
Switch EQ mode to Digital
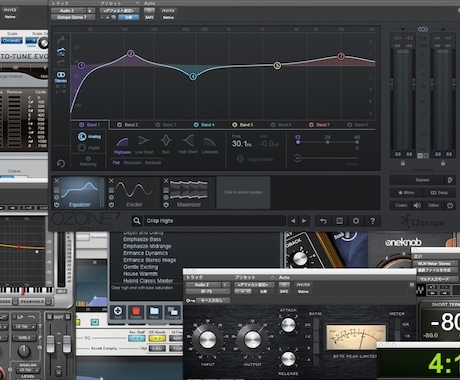tap(89, 147)
